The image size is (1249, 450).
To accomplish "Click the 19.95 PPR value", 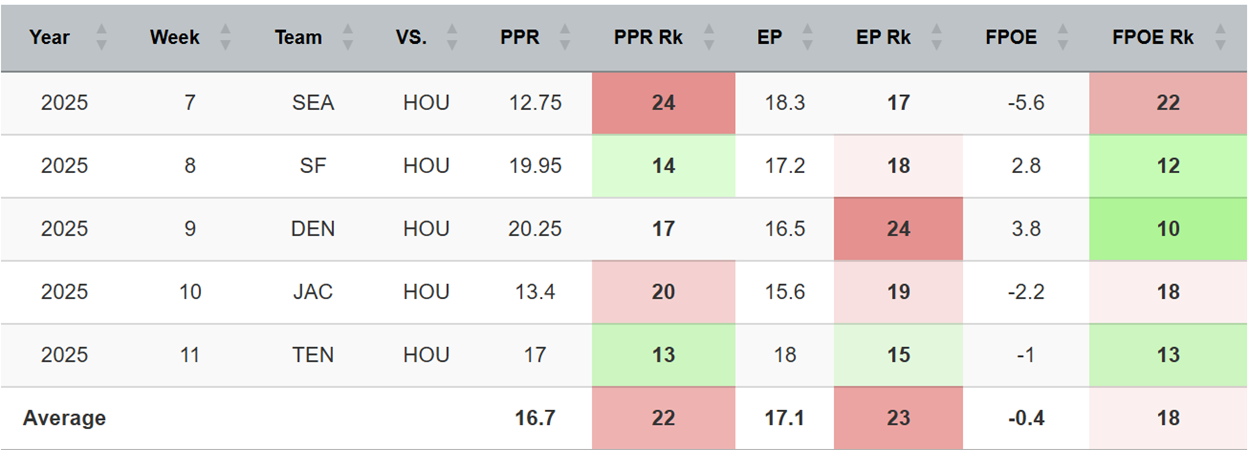I will [535, 166].
